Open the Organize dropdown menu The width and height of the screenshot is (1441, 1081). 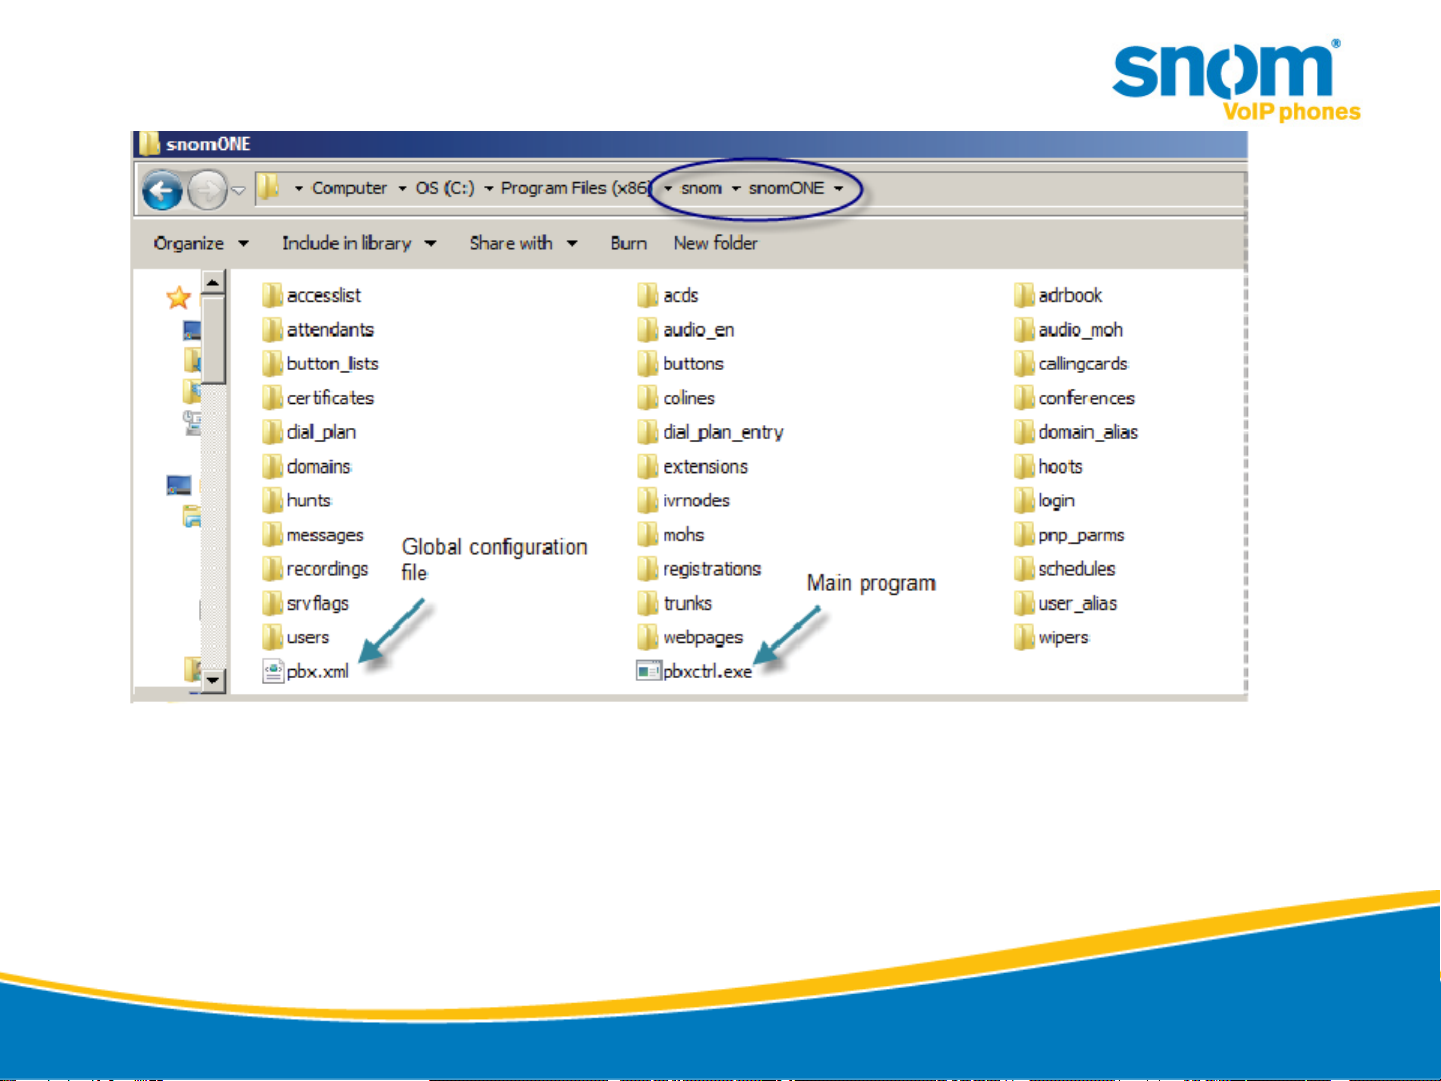pyautogui.click(x=200, y=243)
